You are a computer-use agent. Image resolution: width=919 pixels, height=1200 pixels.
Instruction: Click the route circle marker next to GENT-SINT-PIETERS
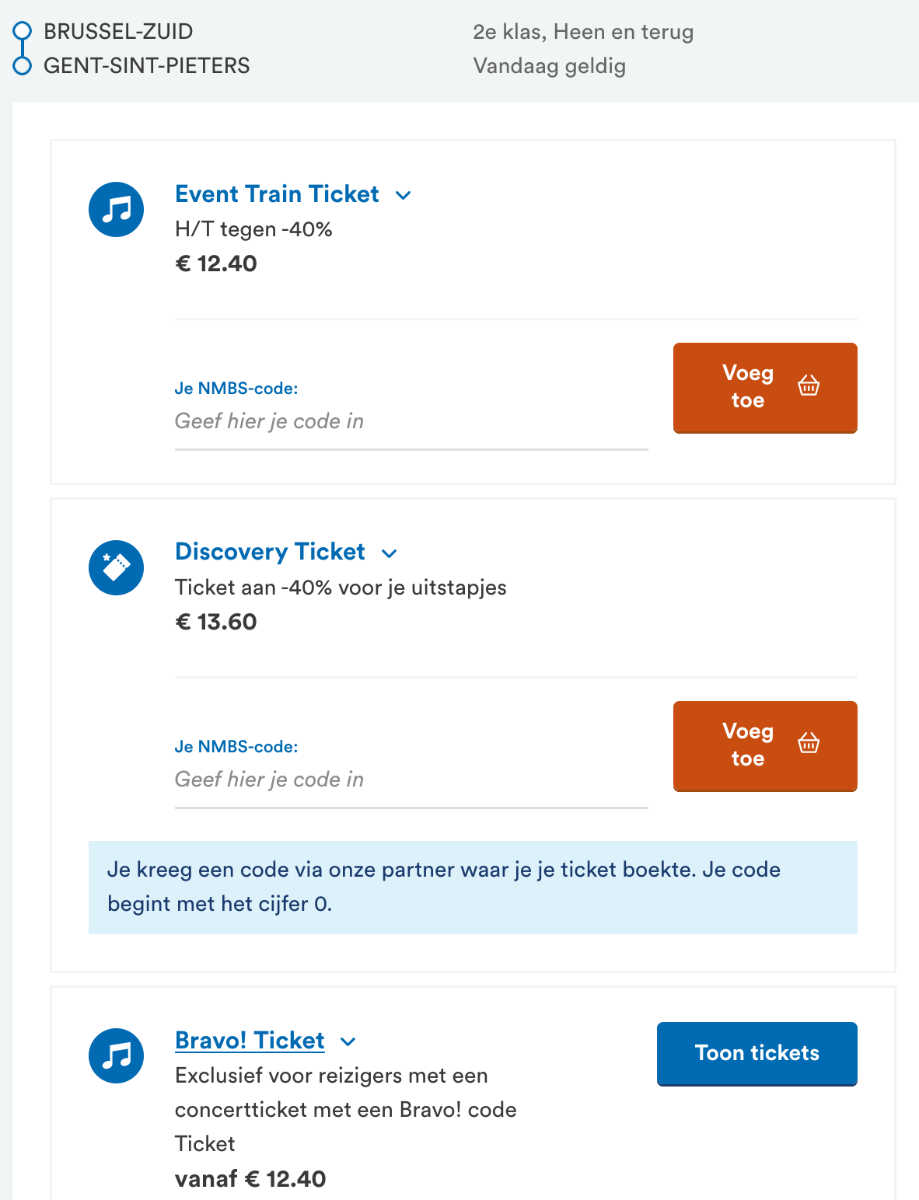pyautogui.click(x=22, y=66)
